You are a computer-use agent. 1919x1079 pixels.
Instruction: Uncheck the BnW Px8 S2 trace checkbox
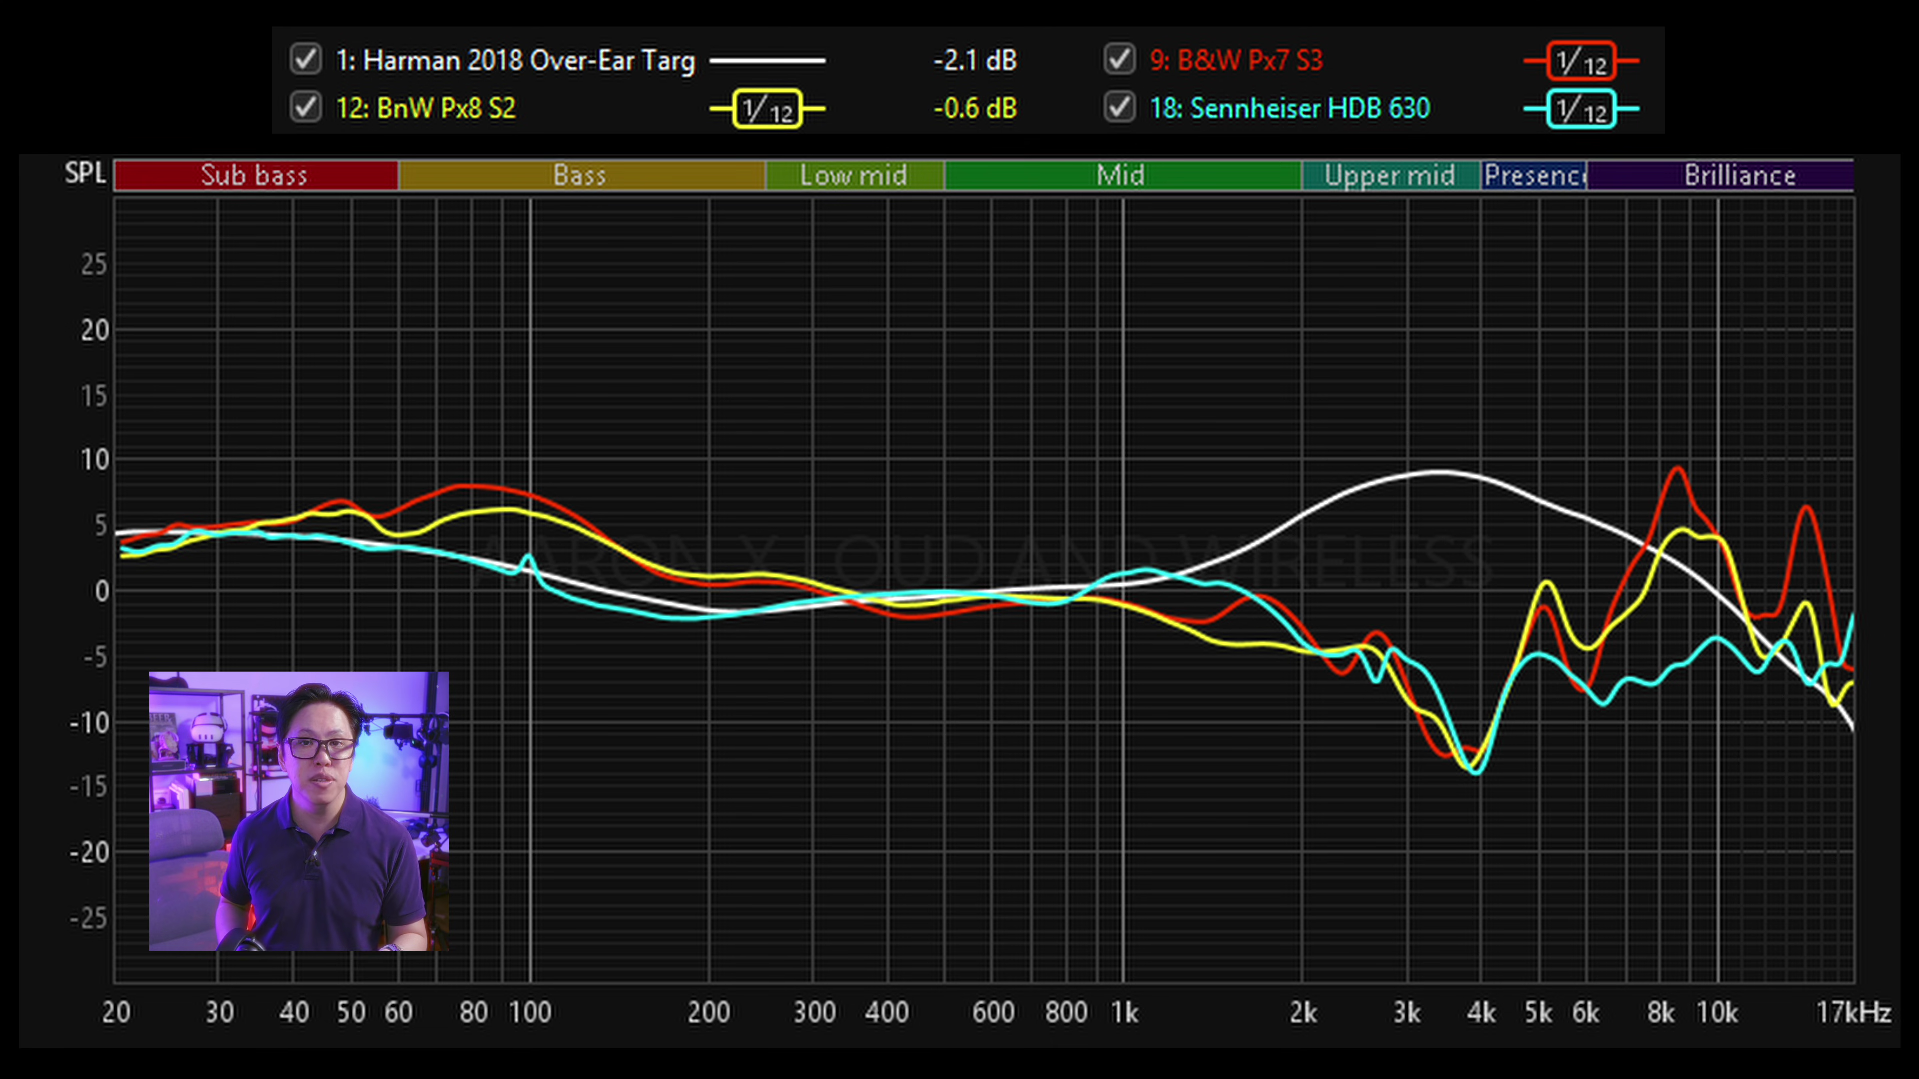point(306,107)
